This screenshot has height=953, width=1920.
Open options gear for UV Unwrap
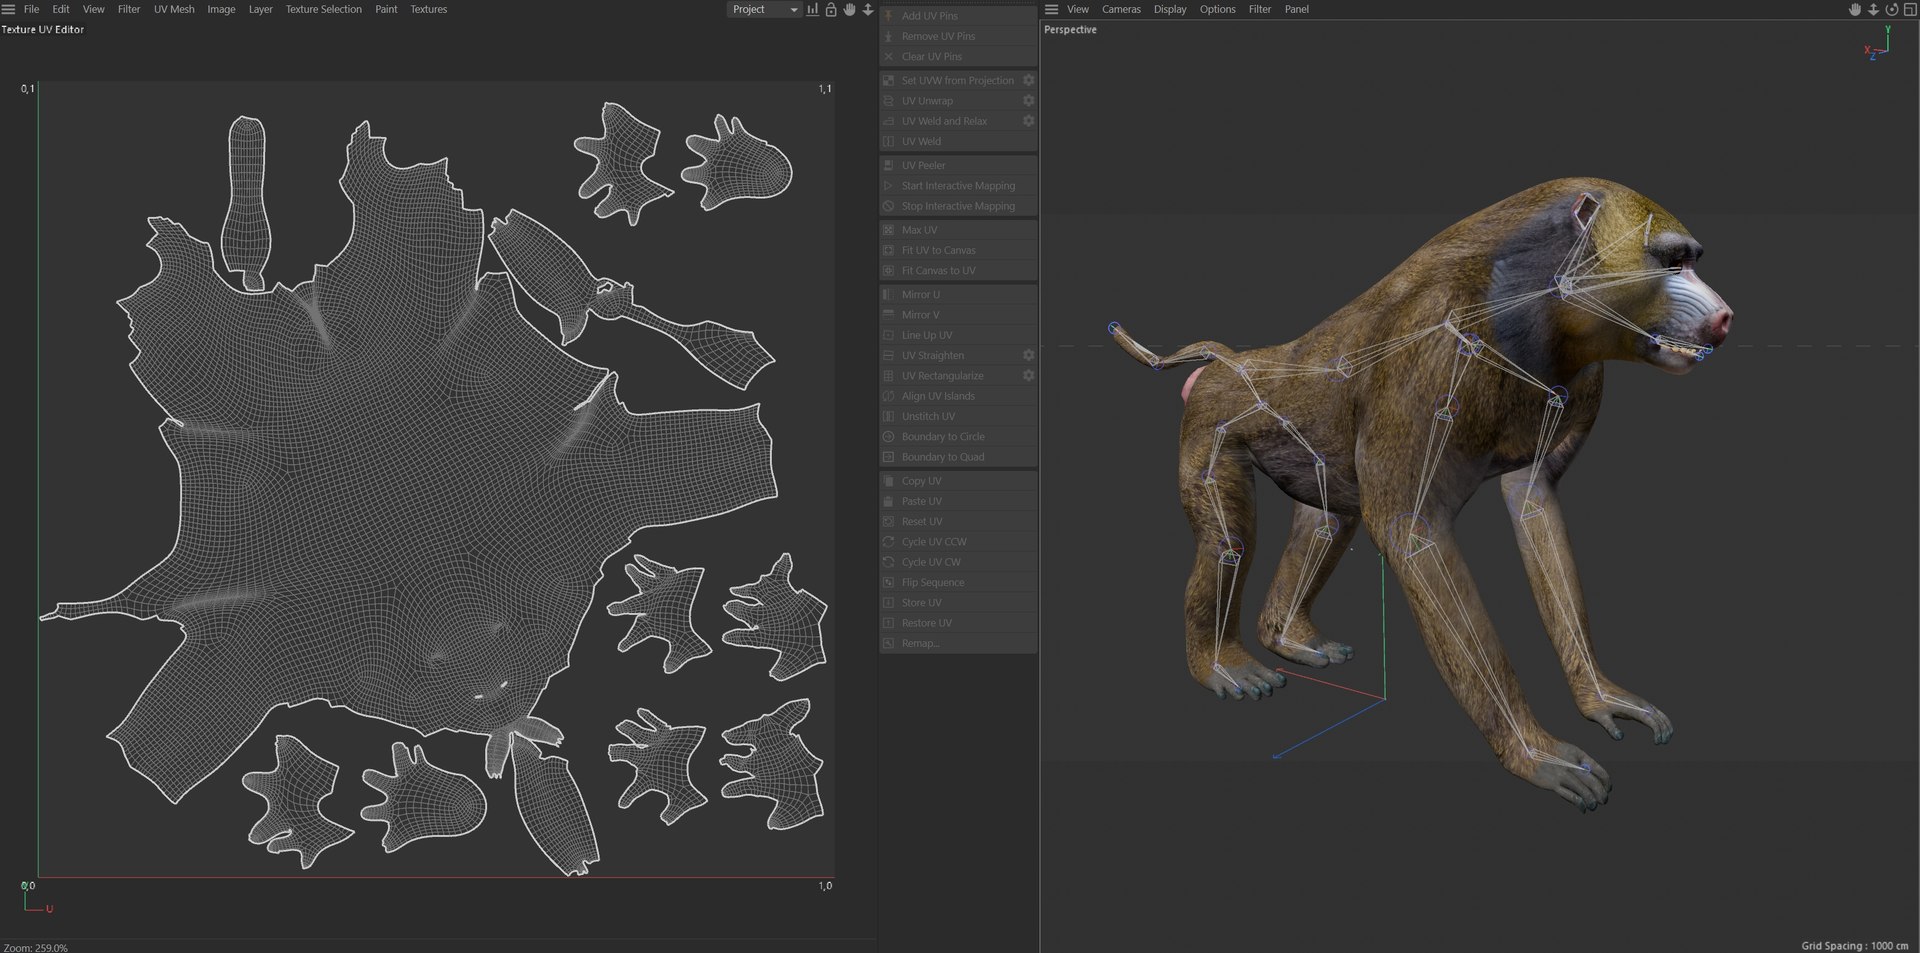pos(1028,100)
